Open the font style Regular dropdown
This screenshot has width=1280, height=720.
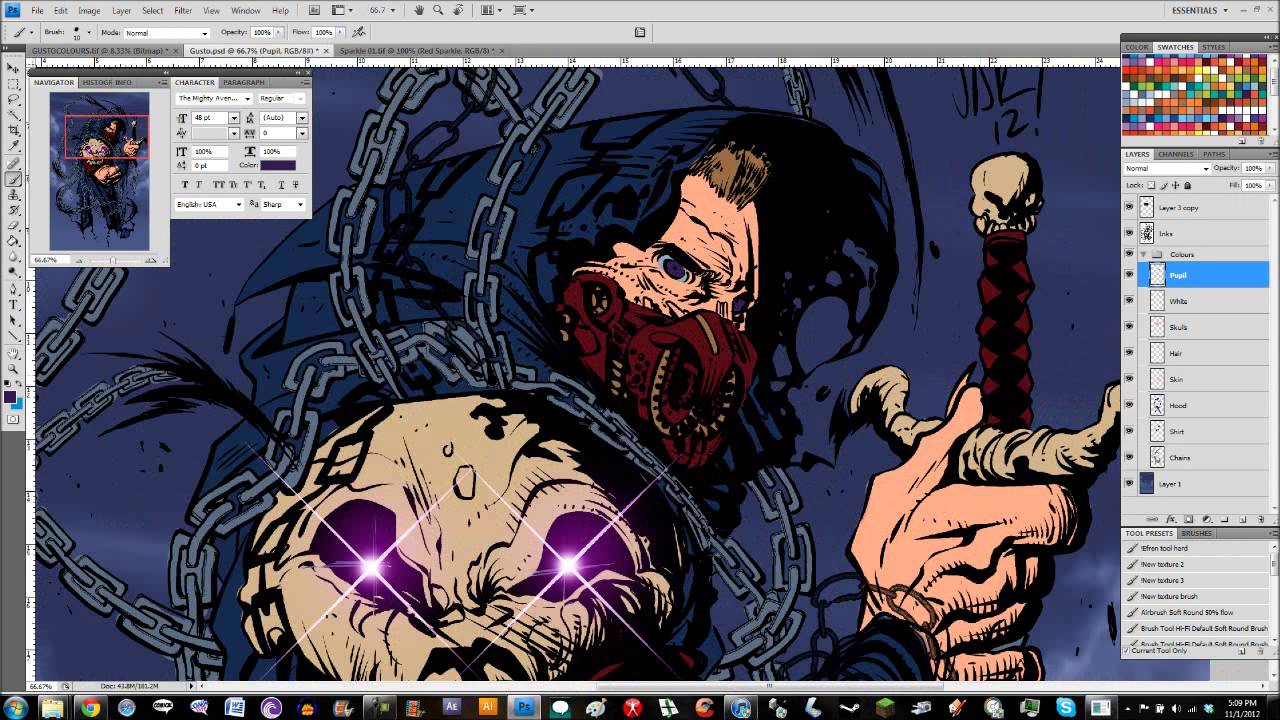(282, 99)
